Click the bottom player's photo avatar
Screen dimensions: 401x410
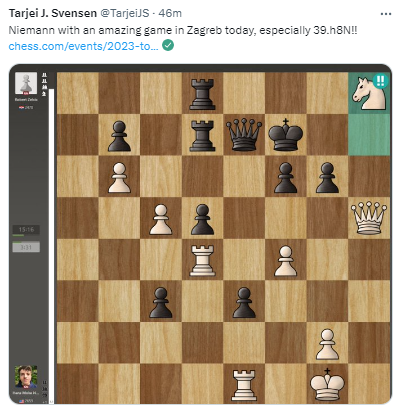(26, 377)
